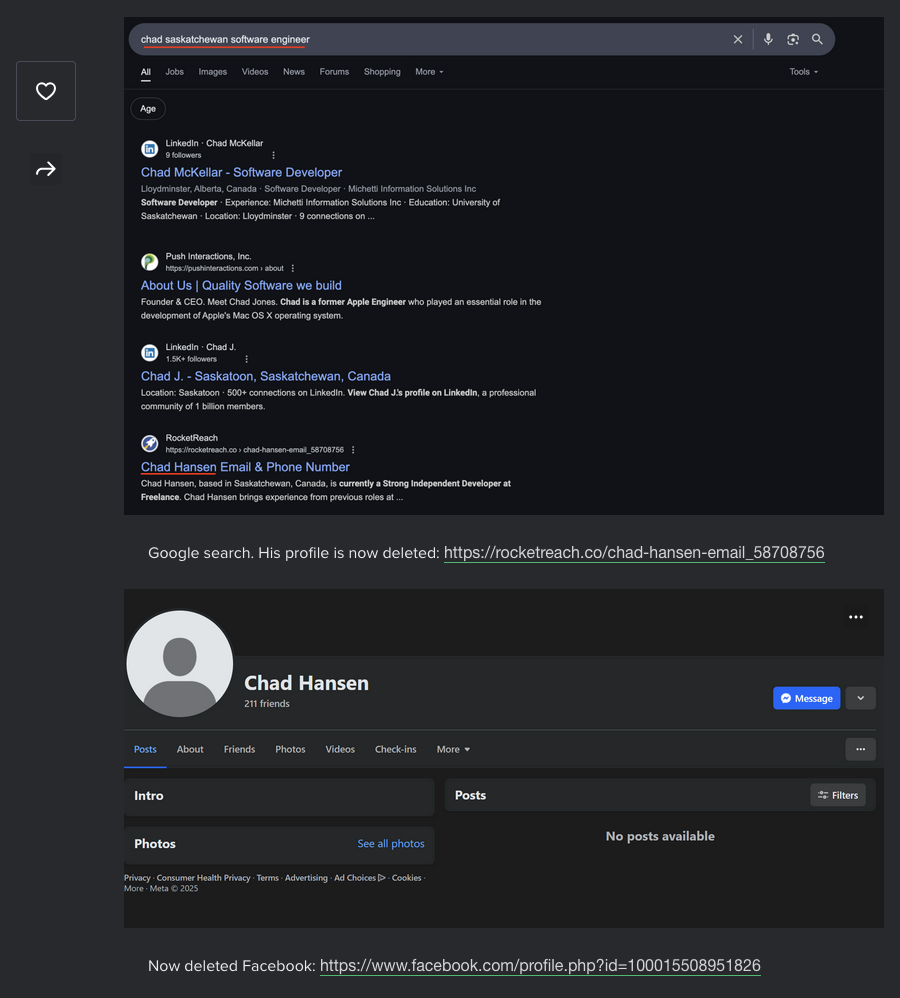Click the footer More link
900x998 pixels.
[133, 889]
